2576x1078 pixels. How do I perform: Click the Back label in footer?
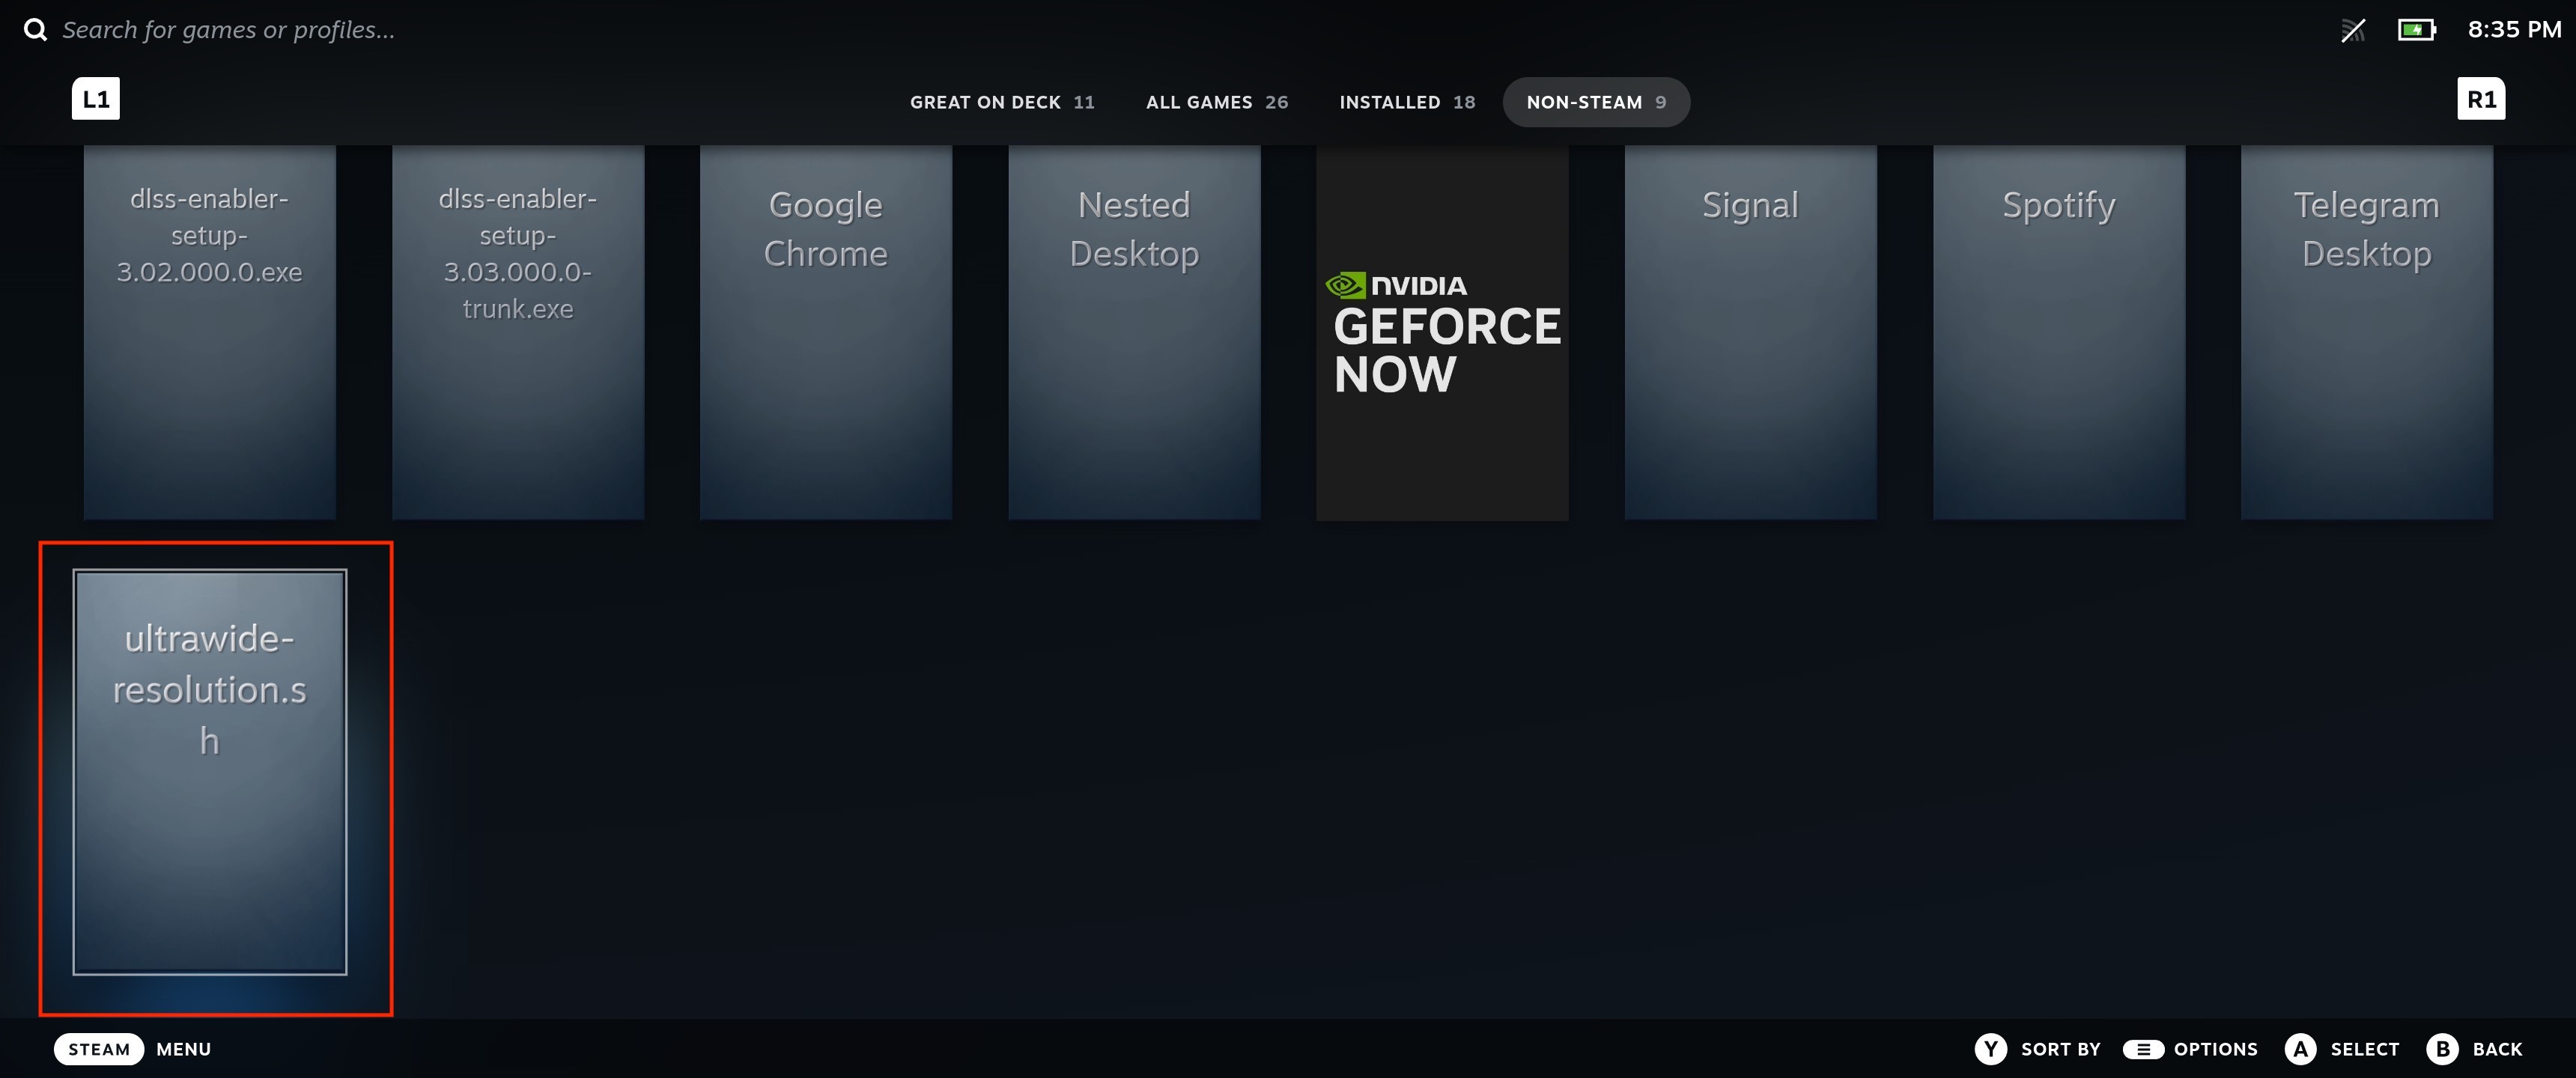pyautogui.click(x=2497, y=1049)
